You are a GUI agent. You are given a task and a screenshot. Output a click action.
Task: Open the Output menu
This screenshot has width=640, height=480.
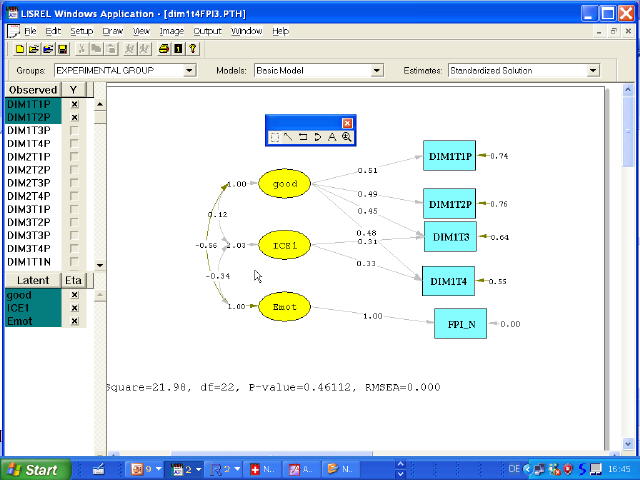[207, 31]
